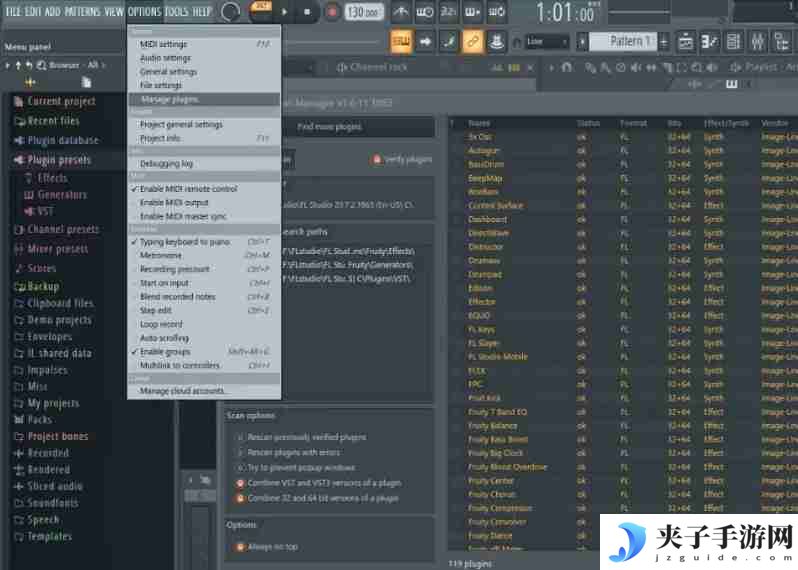The image size is (798, 570).
Task: Click the Play transport button
Action: pyautogui.click(x=284, y=11)
